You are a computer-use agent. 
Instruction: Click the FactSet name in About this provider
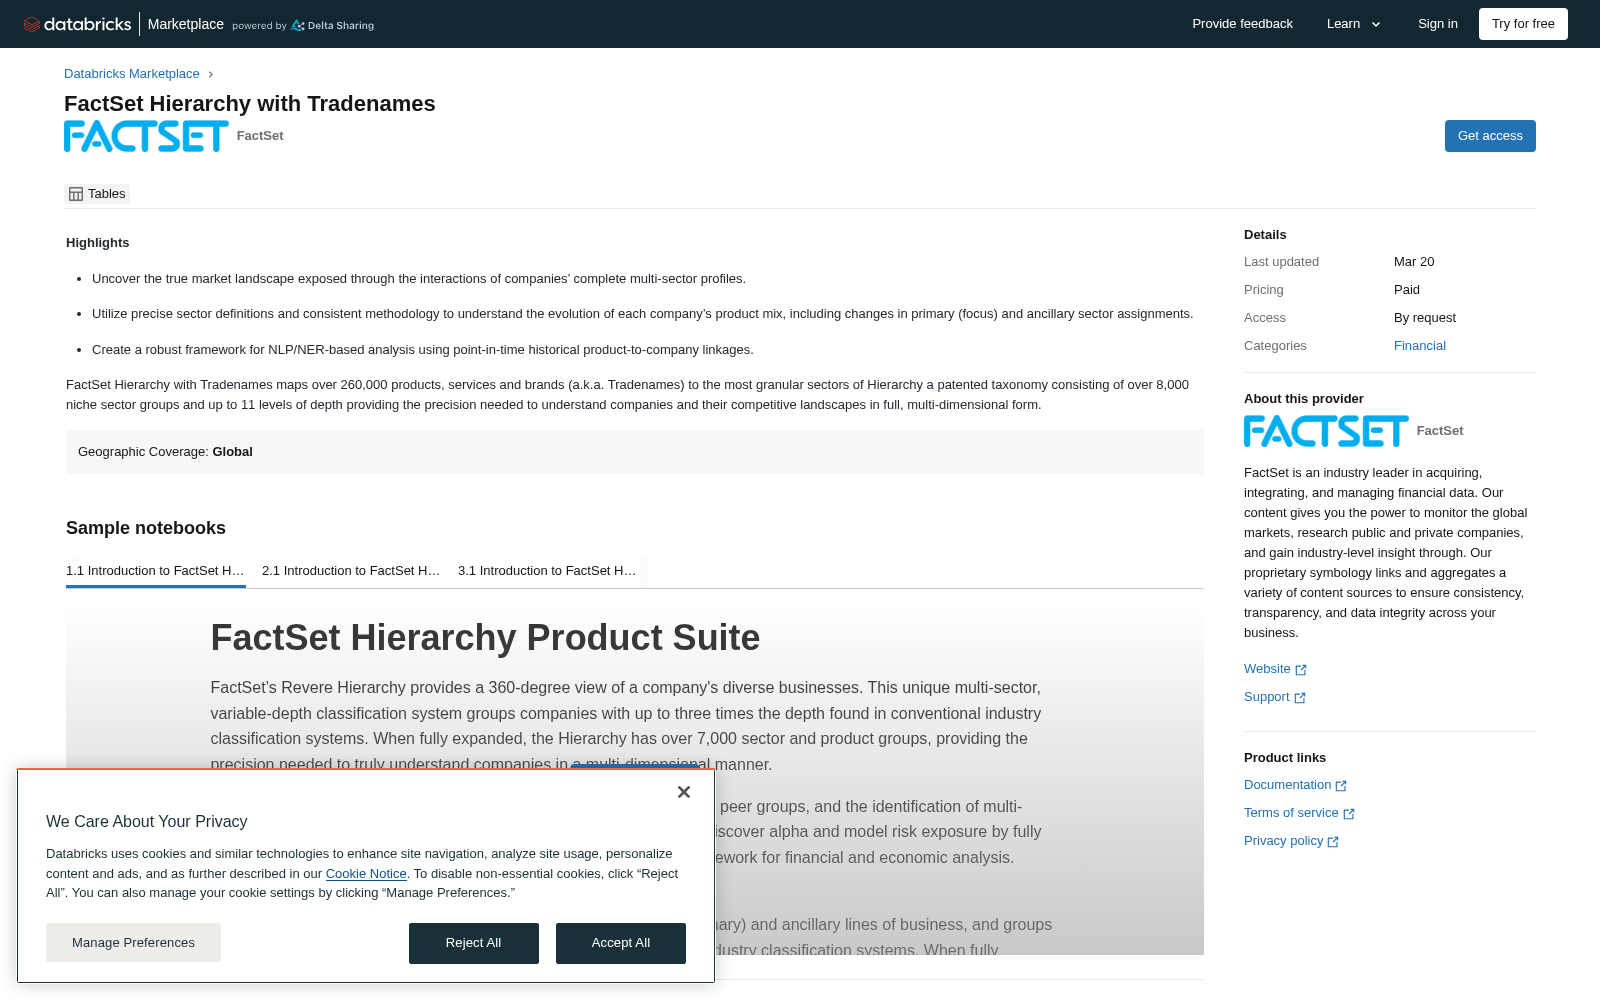(1440, 431)
